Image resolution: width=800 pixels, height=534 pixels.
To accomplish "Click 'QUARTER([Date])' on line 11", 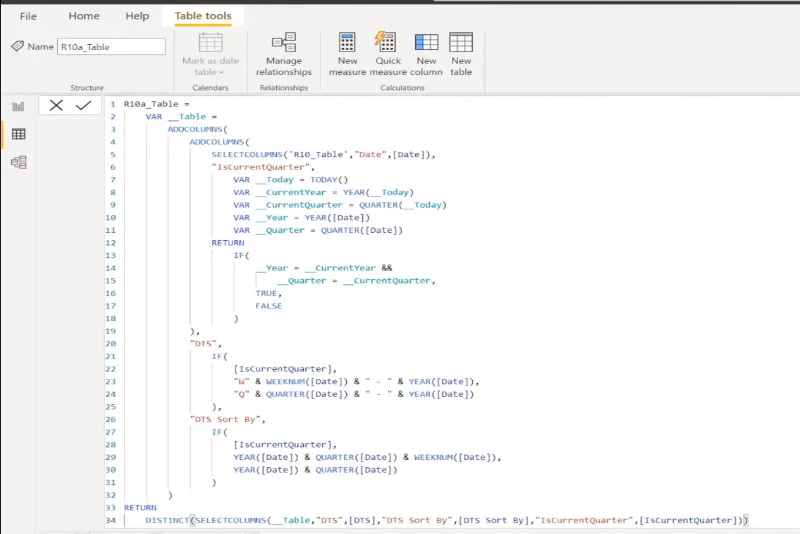I will point(361,230).
